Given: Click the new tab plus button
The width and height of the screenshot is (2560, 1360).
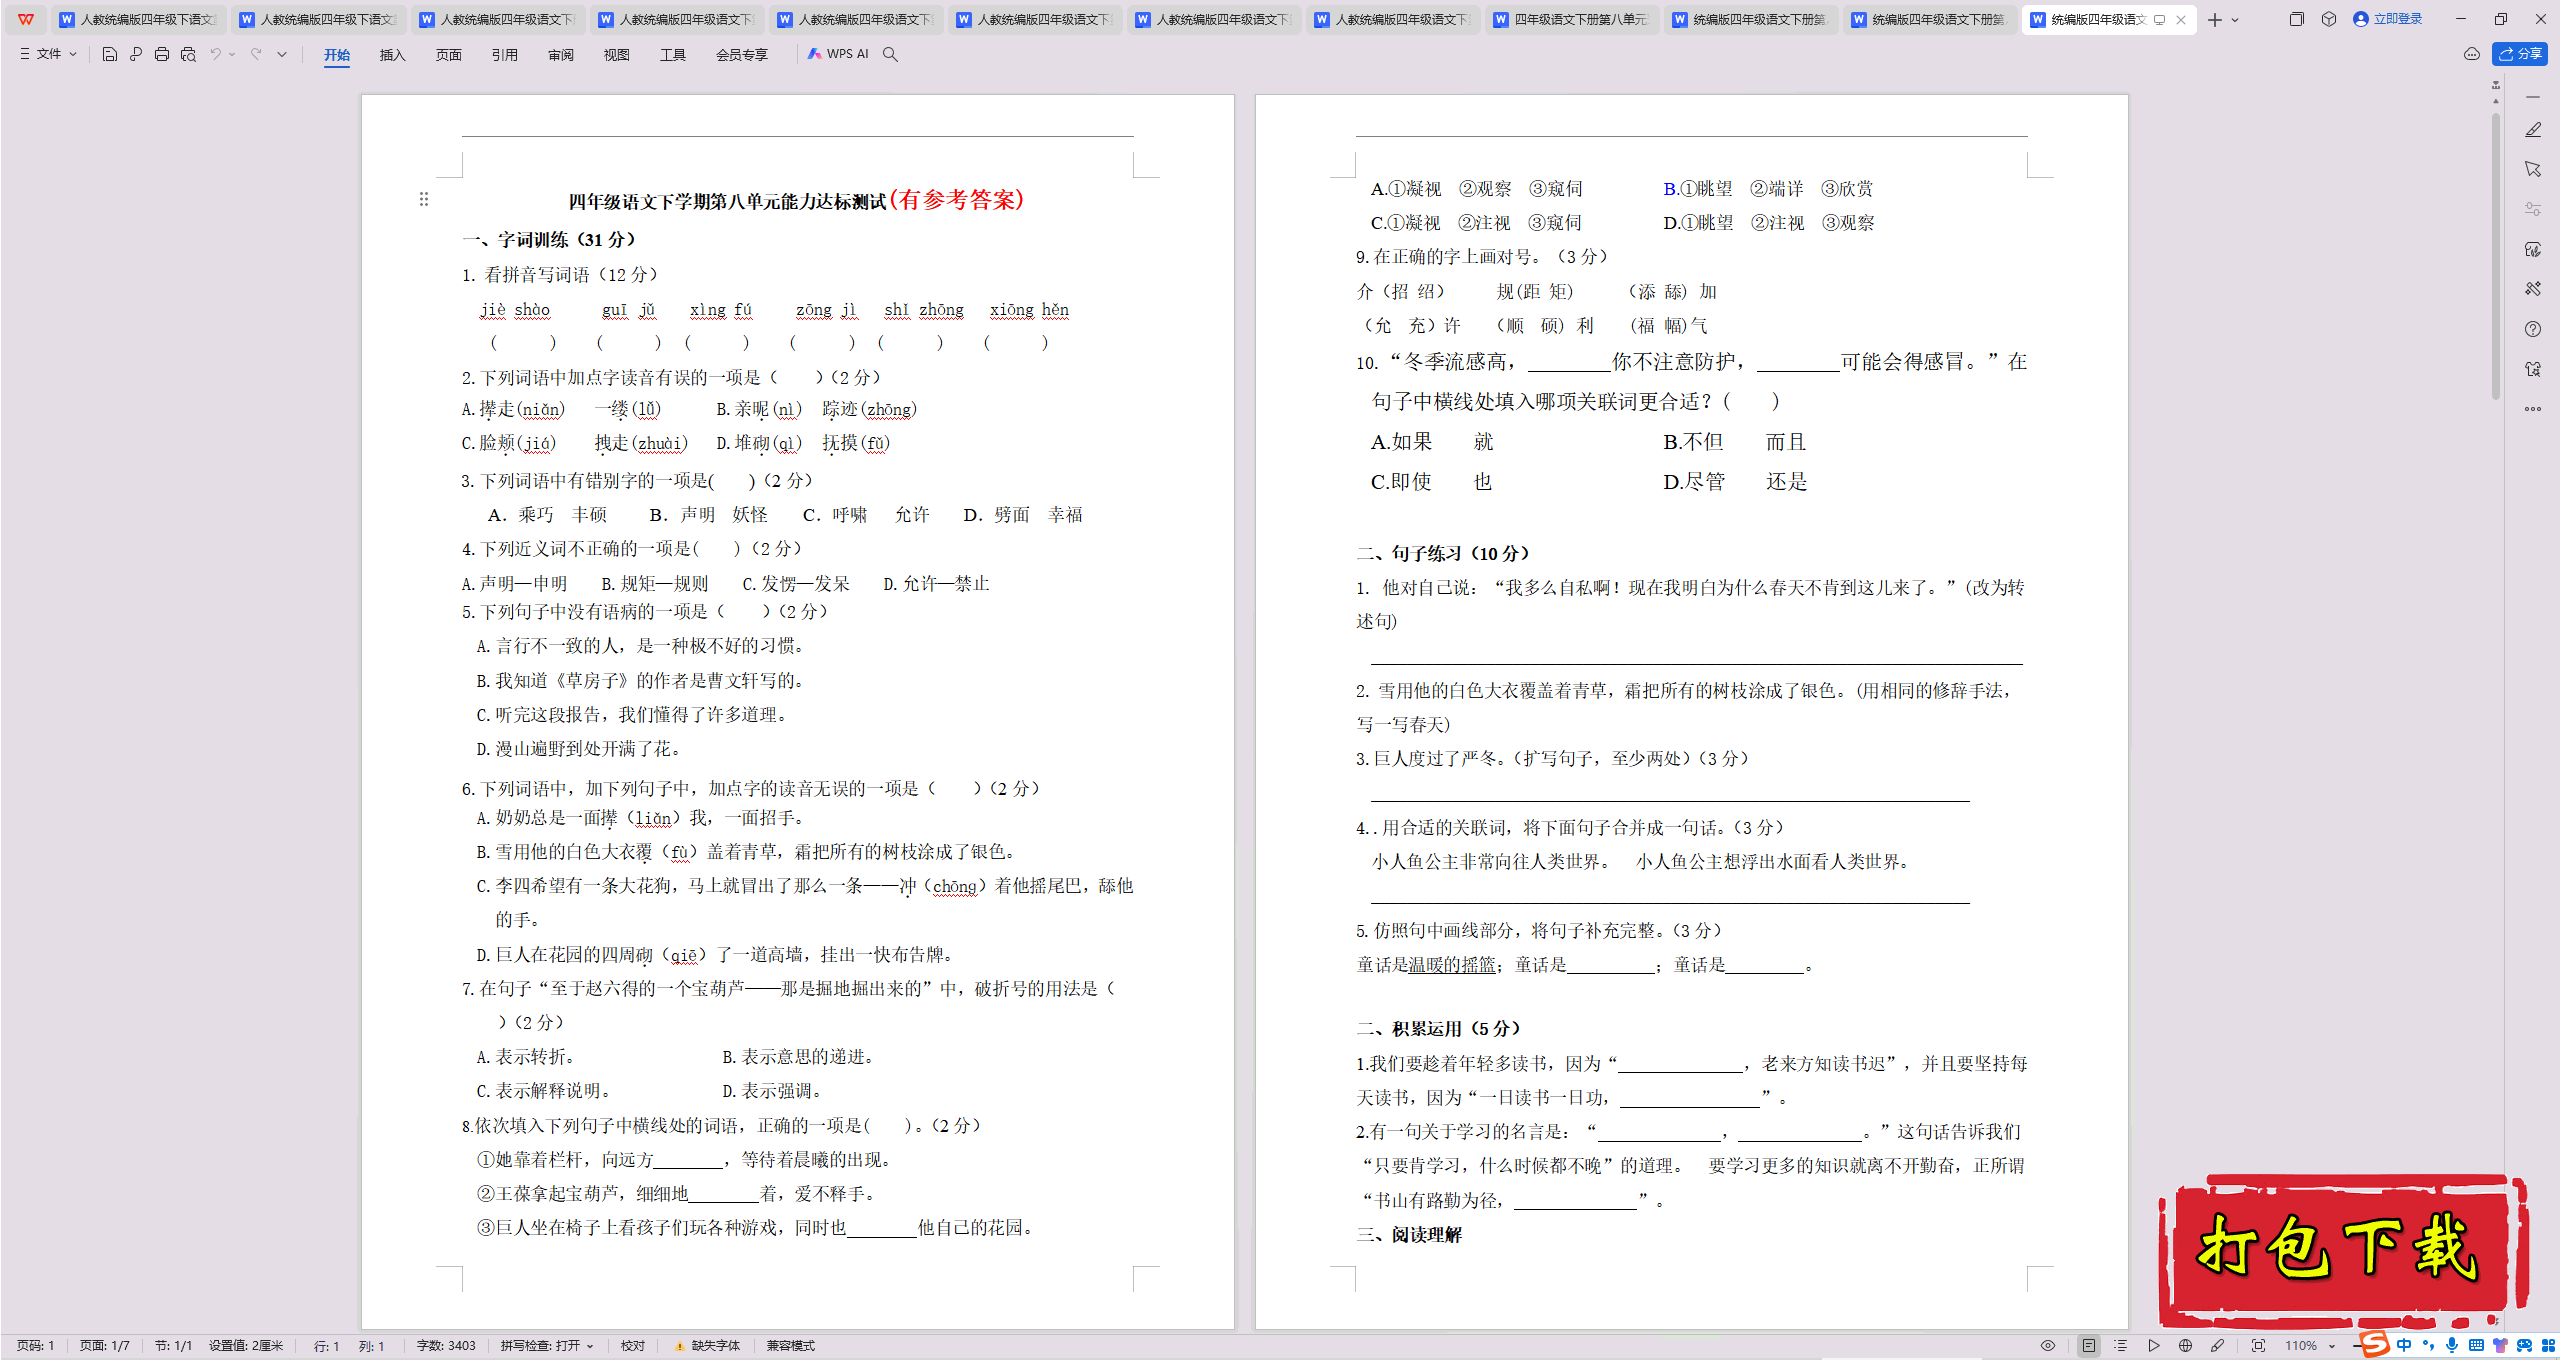Looking at the screenshot, I should [2215, 19].
